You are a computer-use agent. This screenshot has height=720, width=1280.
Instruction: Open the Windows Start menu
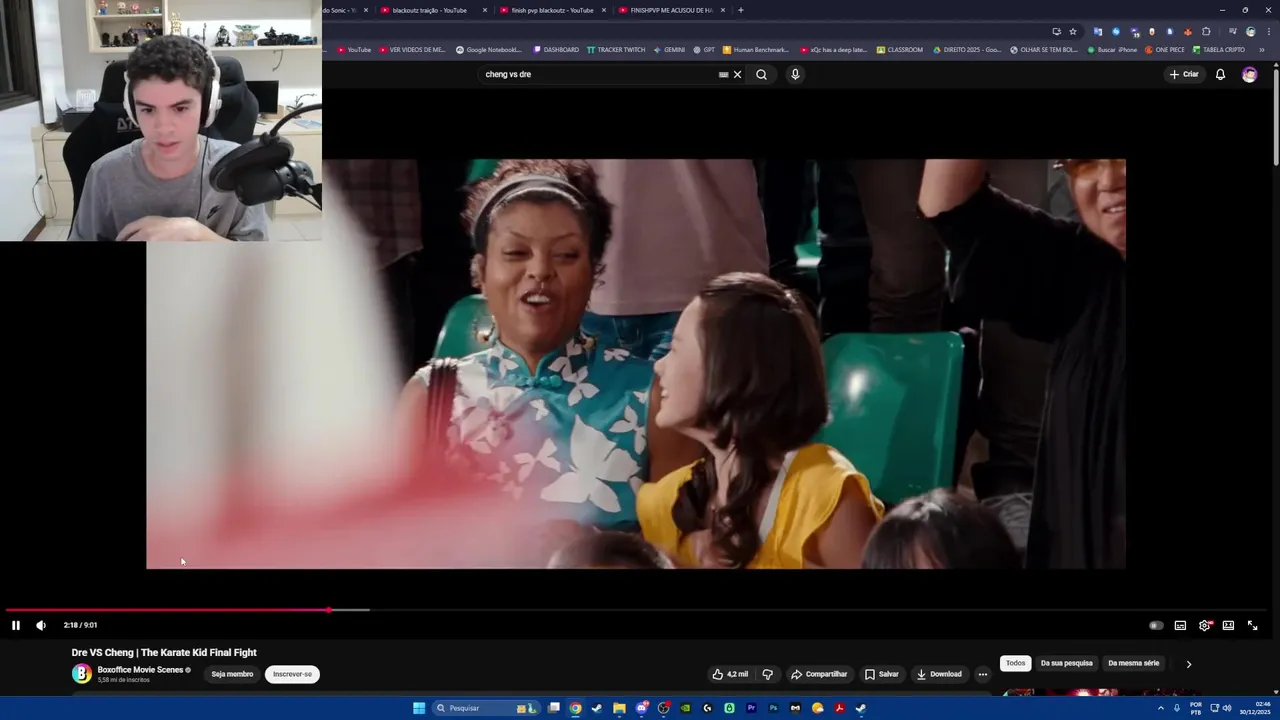pyautogui.click(x=419, y=708)
